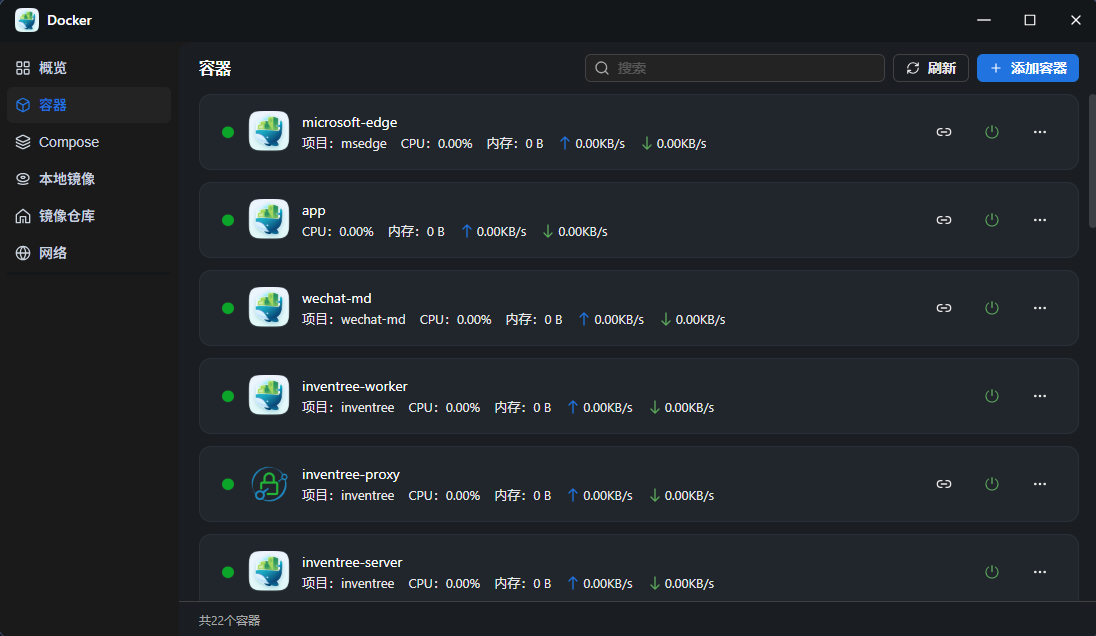Toggle power for inventree-server
The width and height of the screenshot is (1096, 636).
pos(992,572)
